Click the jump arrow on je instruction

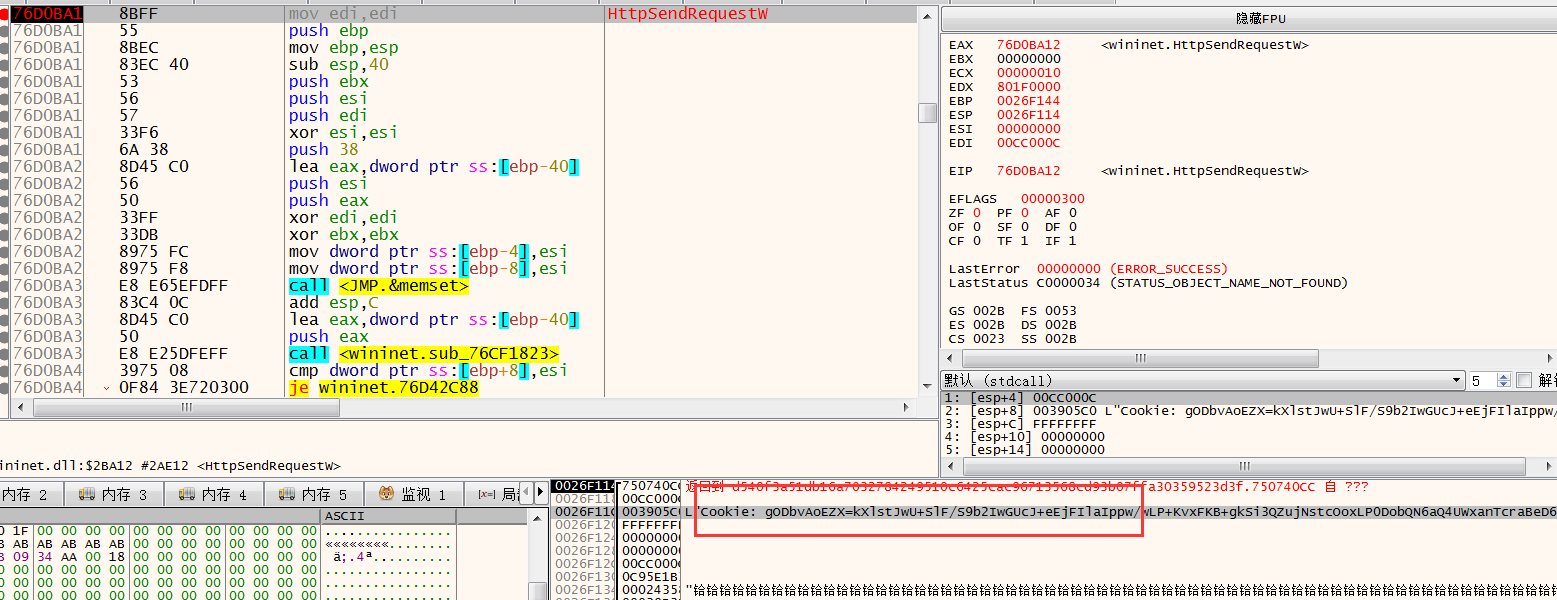pyautogui.click(x=107, y=387)
